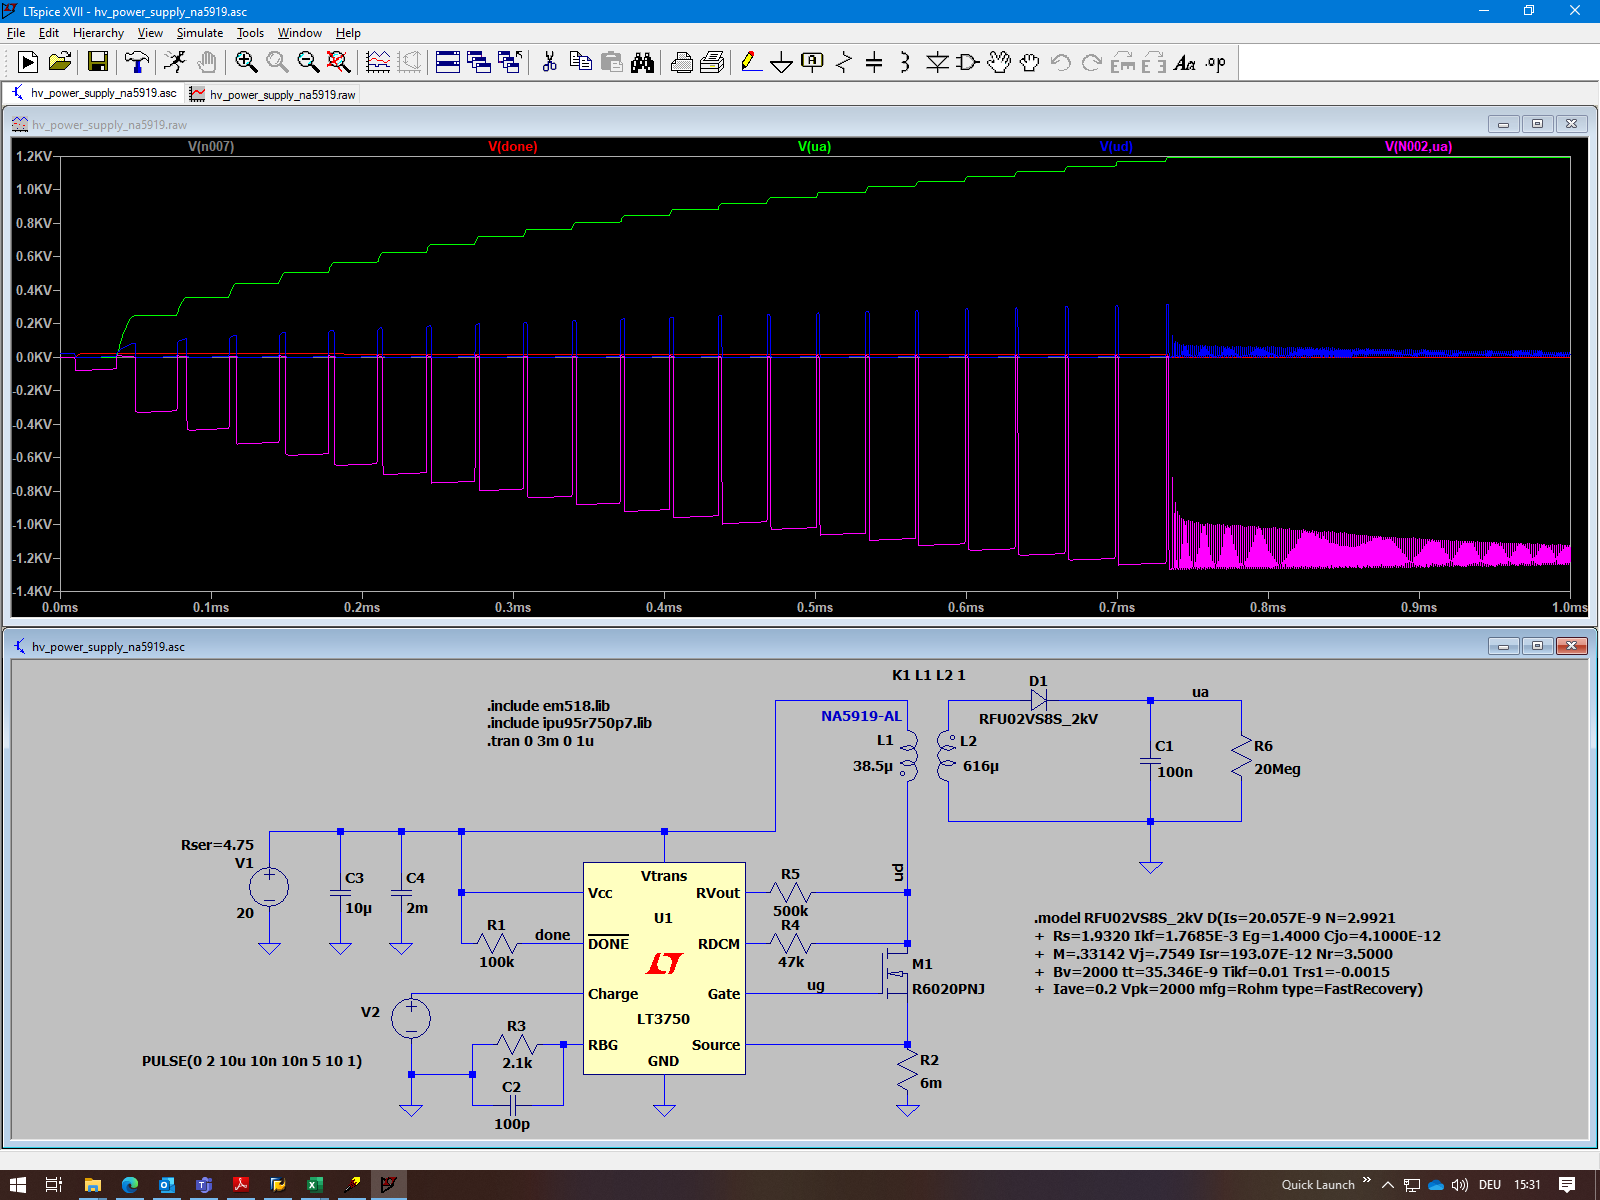Click the Cut scissors icon
1600x1200 pixels.
pyautogui.click(x=549, y=62)
